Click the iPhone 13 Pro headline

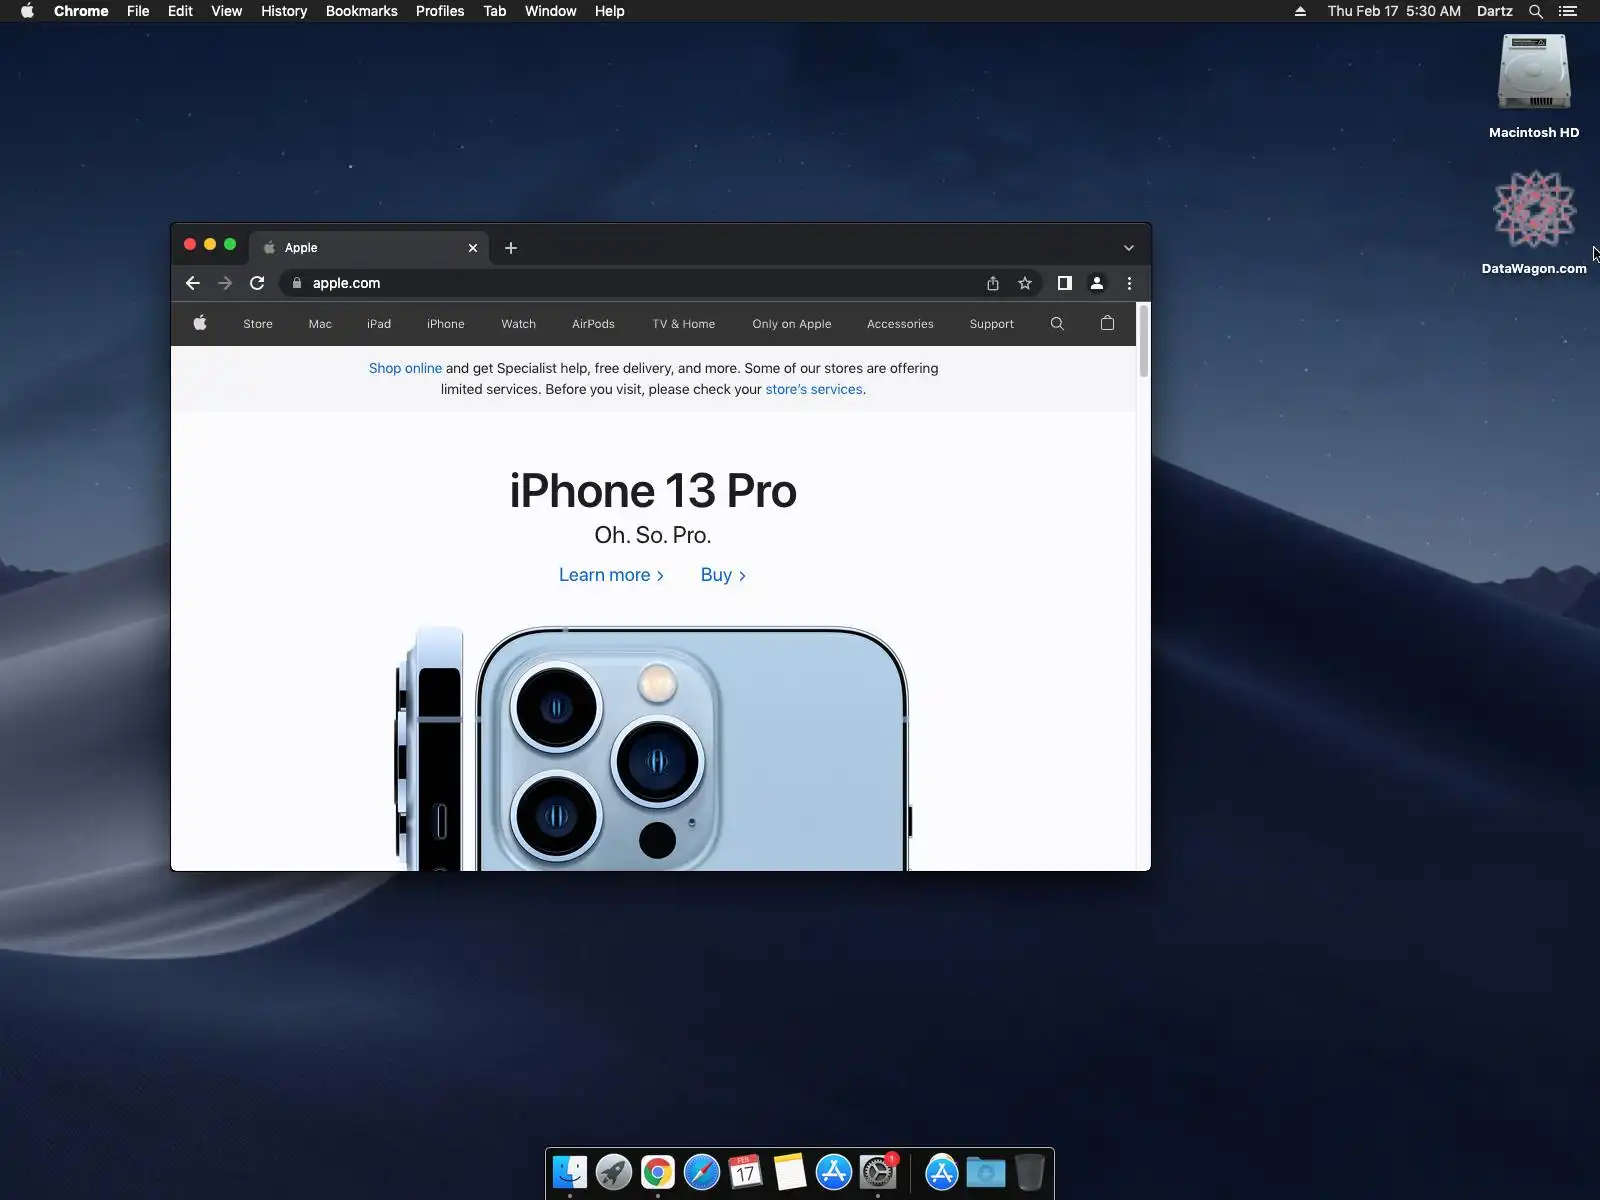653,491
